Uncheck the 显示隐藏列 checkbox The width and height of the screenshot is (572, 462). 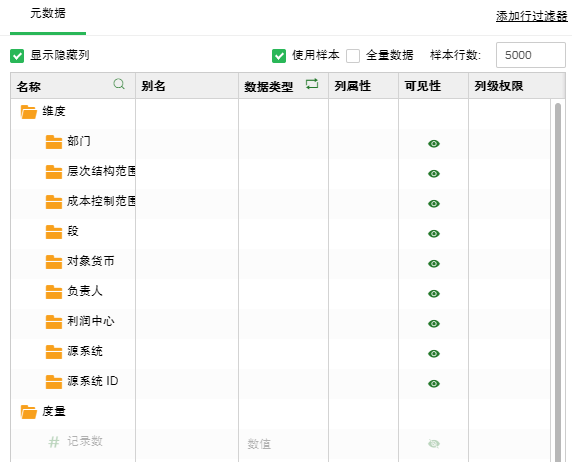17,56
